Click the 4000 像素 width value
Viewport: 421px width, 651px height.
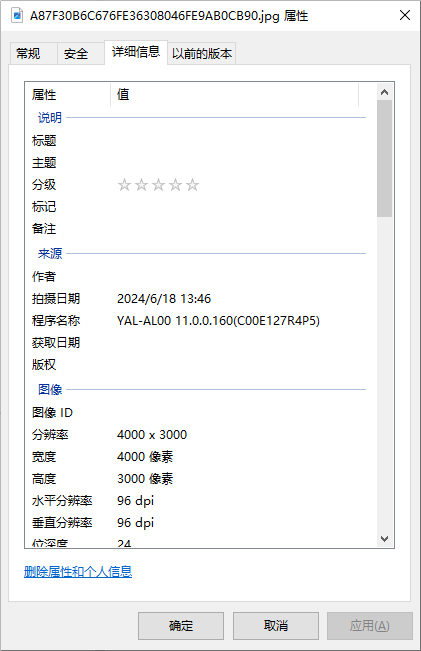pos(145,457)
